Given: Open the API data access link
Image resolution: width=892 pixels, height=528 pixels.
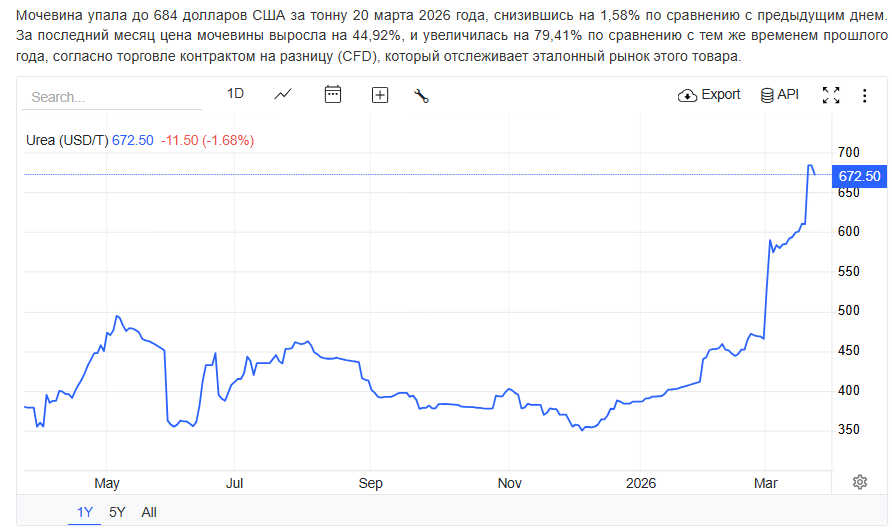Looking at the screenshot, I should pyautogui.click(x=780, y=95).
